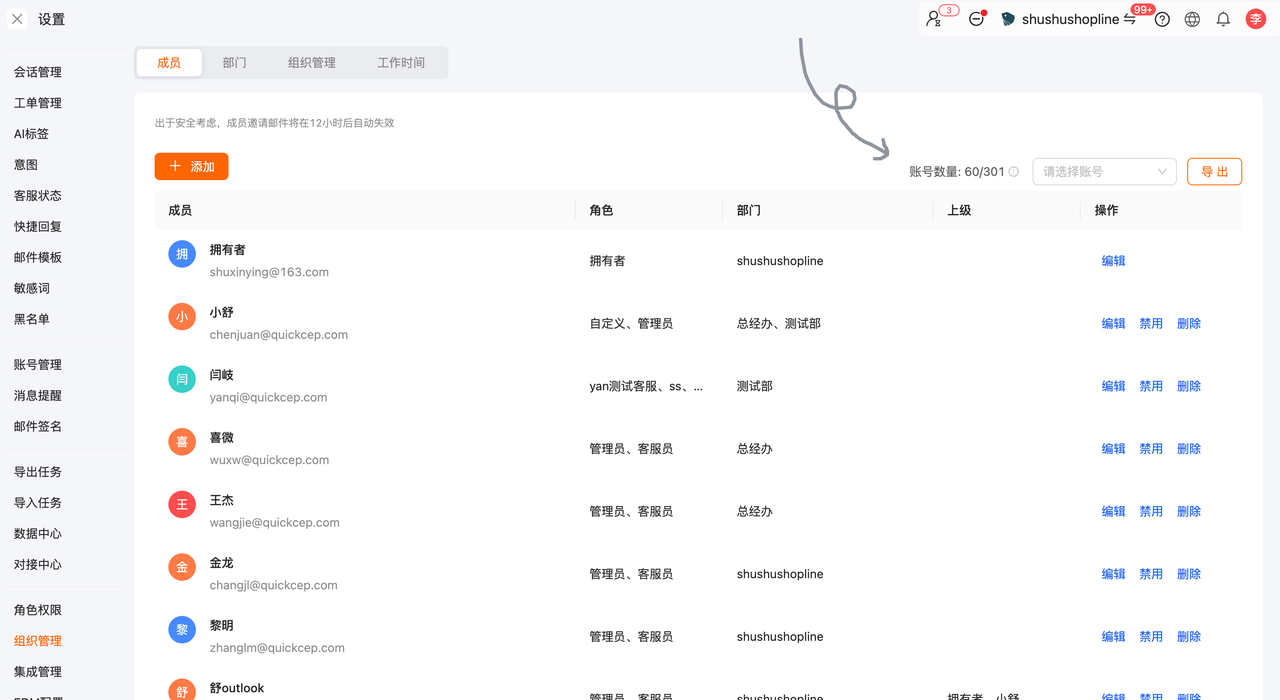Click email shuxinying@163.com
The height and width of the screenshot is (700, 1280).
269,272
